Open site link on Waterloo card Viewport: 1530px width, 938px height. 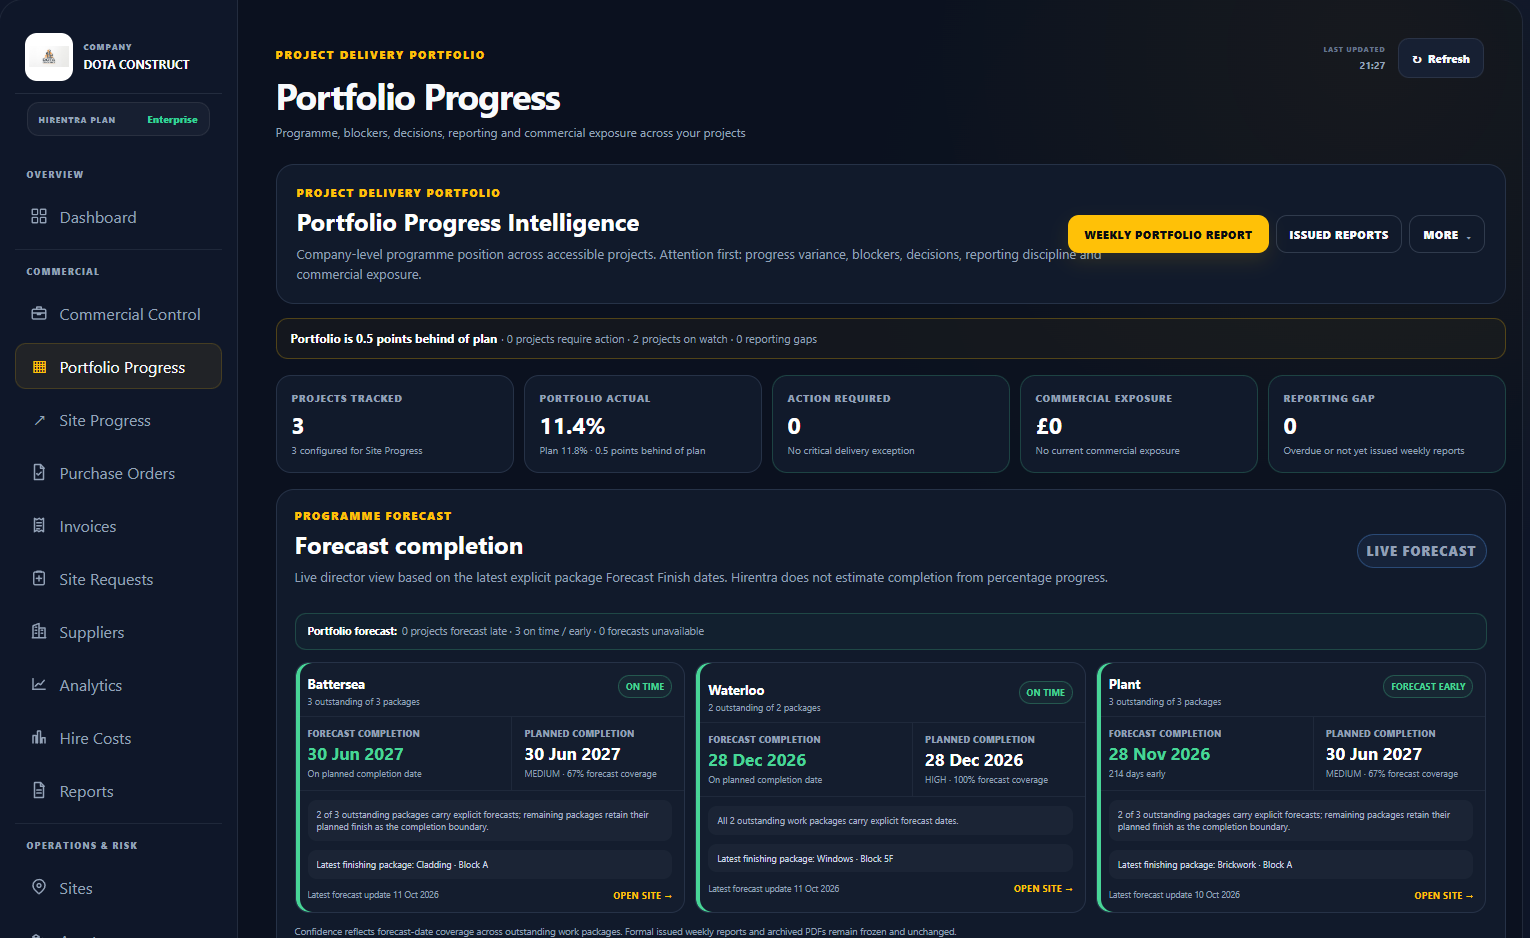pyautogui.click(x=1043, y=889)
